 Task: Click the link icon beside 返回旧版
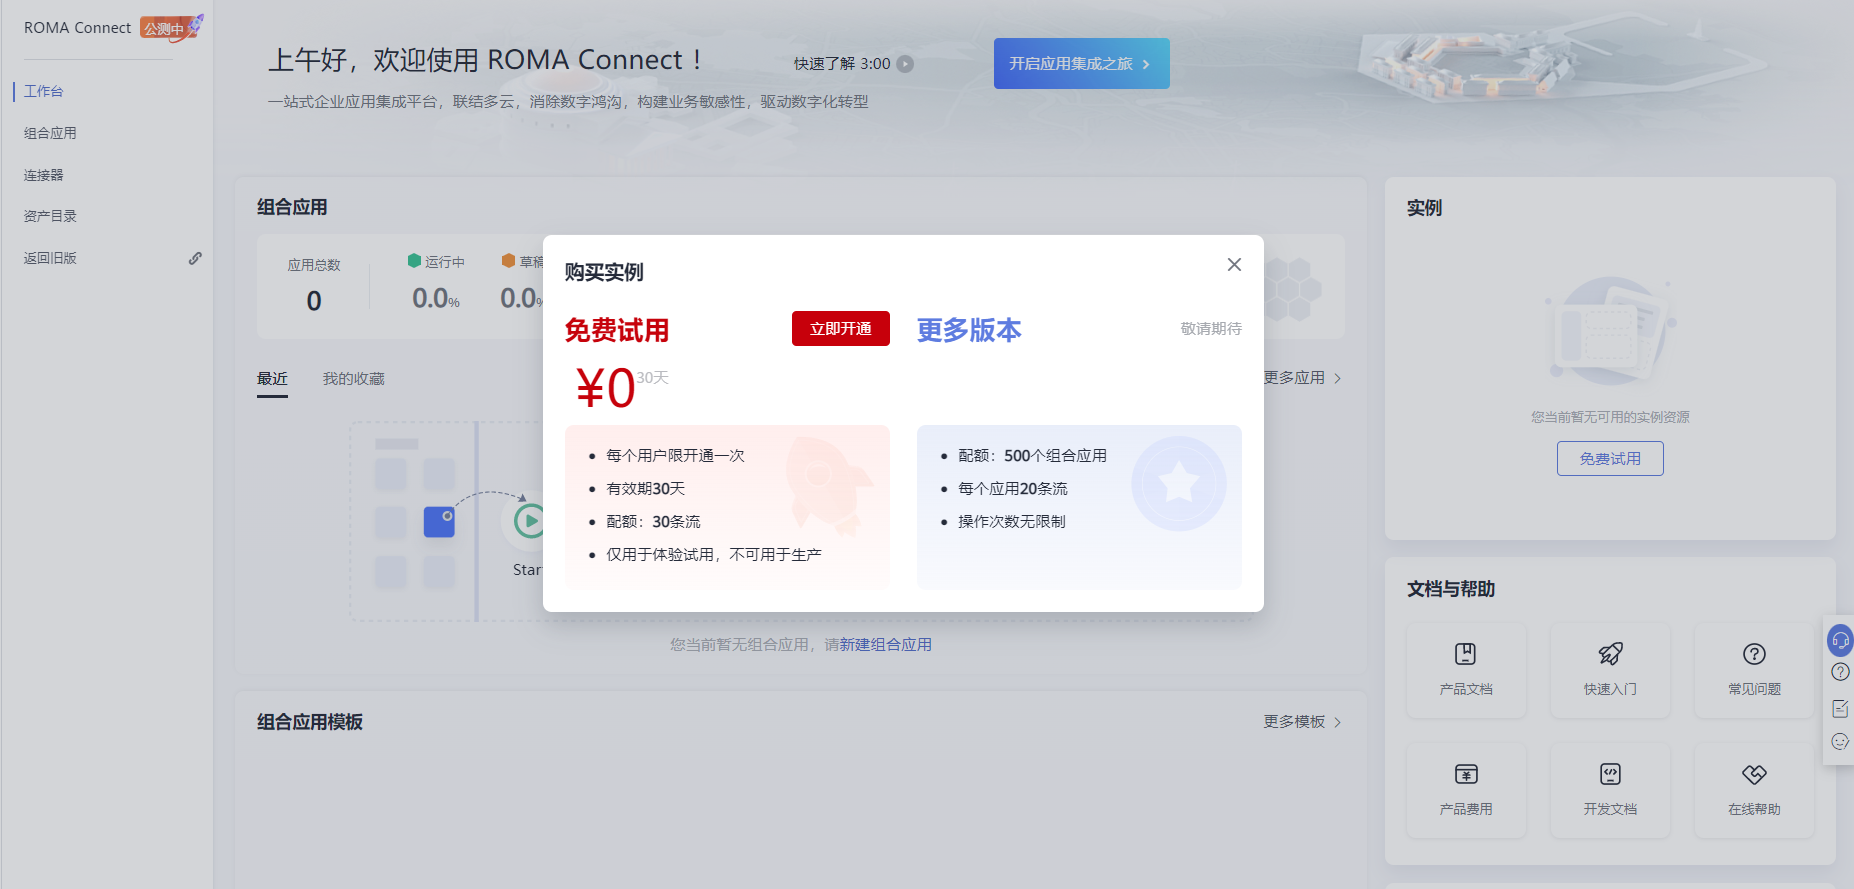point(195,258)
